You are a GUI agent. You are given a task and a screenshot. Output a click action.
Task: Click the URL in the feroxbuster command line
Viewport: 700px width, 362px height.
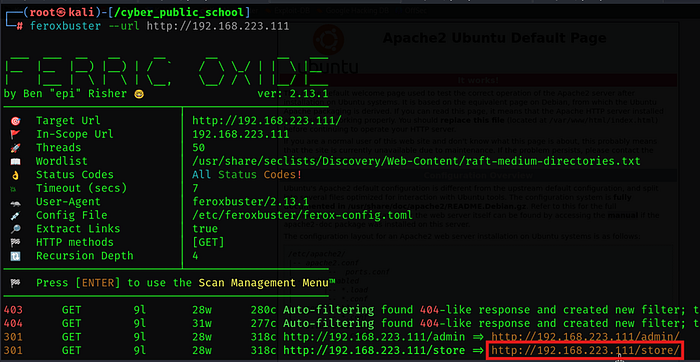click(x=218, y=26)
